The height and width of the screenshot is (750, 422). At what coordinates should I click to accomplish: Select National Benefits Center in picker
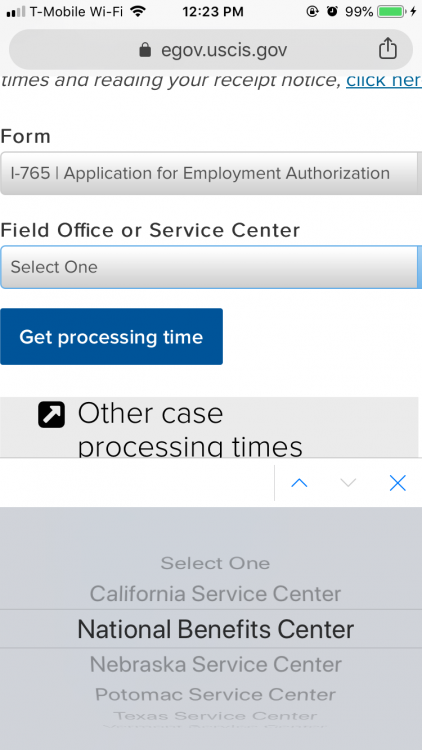pyautogui.click(x=215, y=629)
